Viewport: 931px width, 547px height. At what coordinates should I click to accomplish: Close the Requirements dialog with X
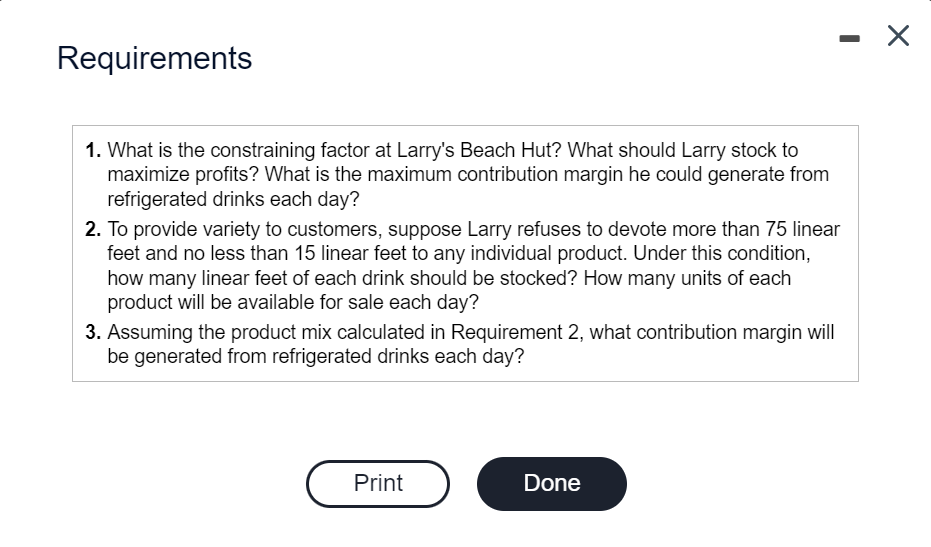(898, 37)
